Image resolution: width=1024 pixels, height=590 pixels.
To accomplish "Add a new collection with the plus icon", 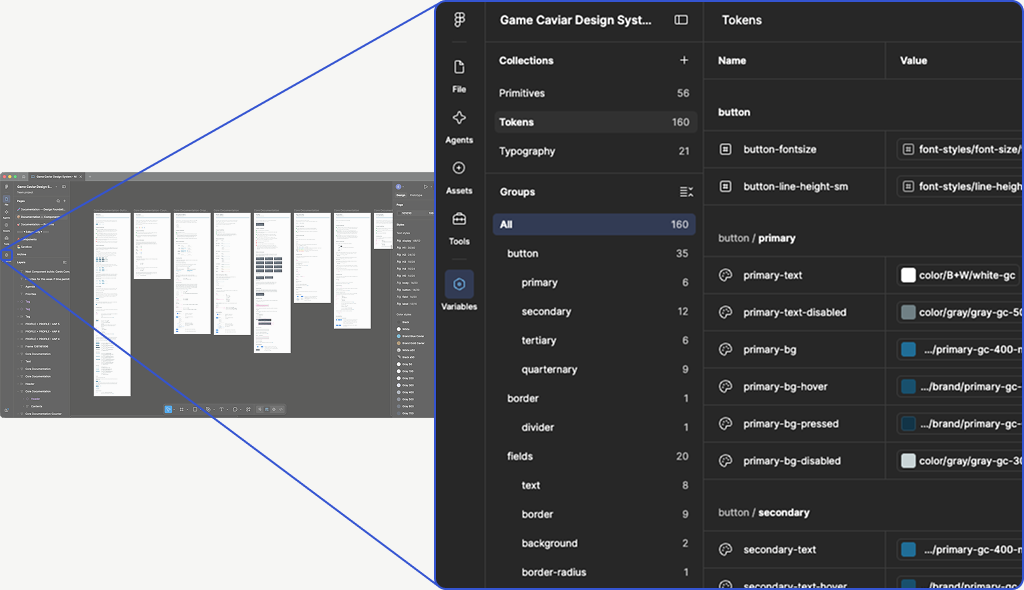I will point(684,60).
